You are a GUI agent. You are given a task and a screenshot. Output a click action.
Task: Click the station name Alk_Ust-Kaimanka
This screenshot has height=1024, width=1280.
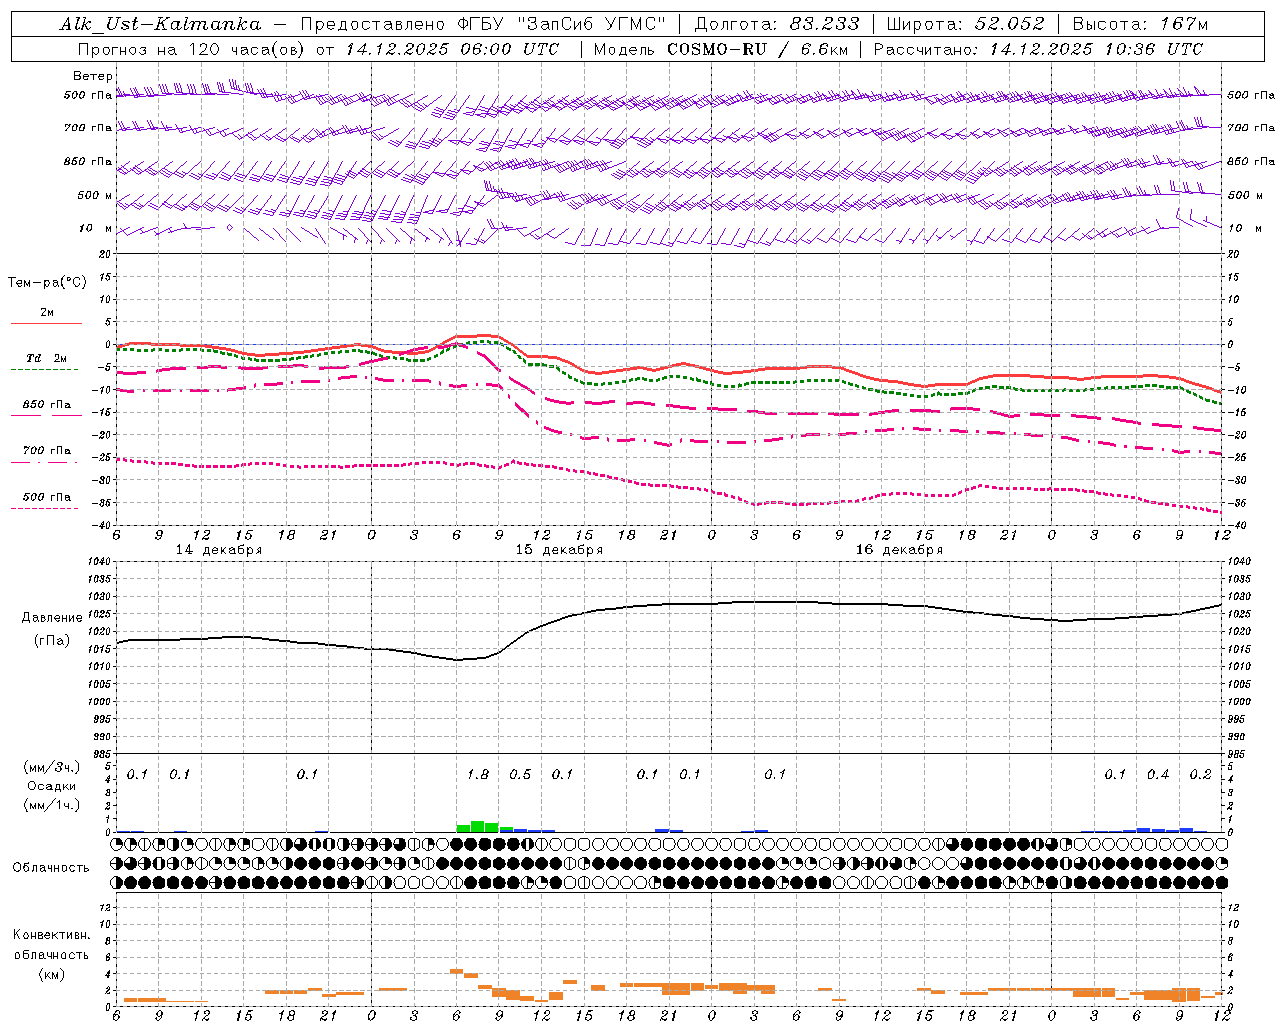[160, 24]
